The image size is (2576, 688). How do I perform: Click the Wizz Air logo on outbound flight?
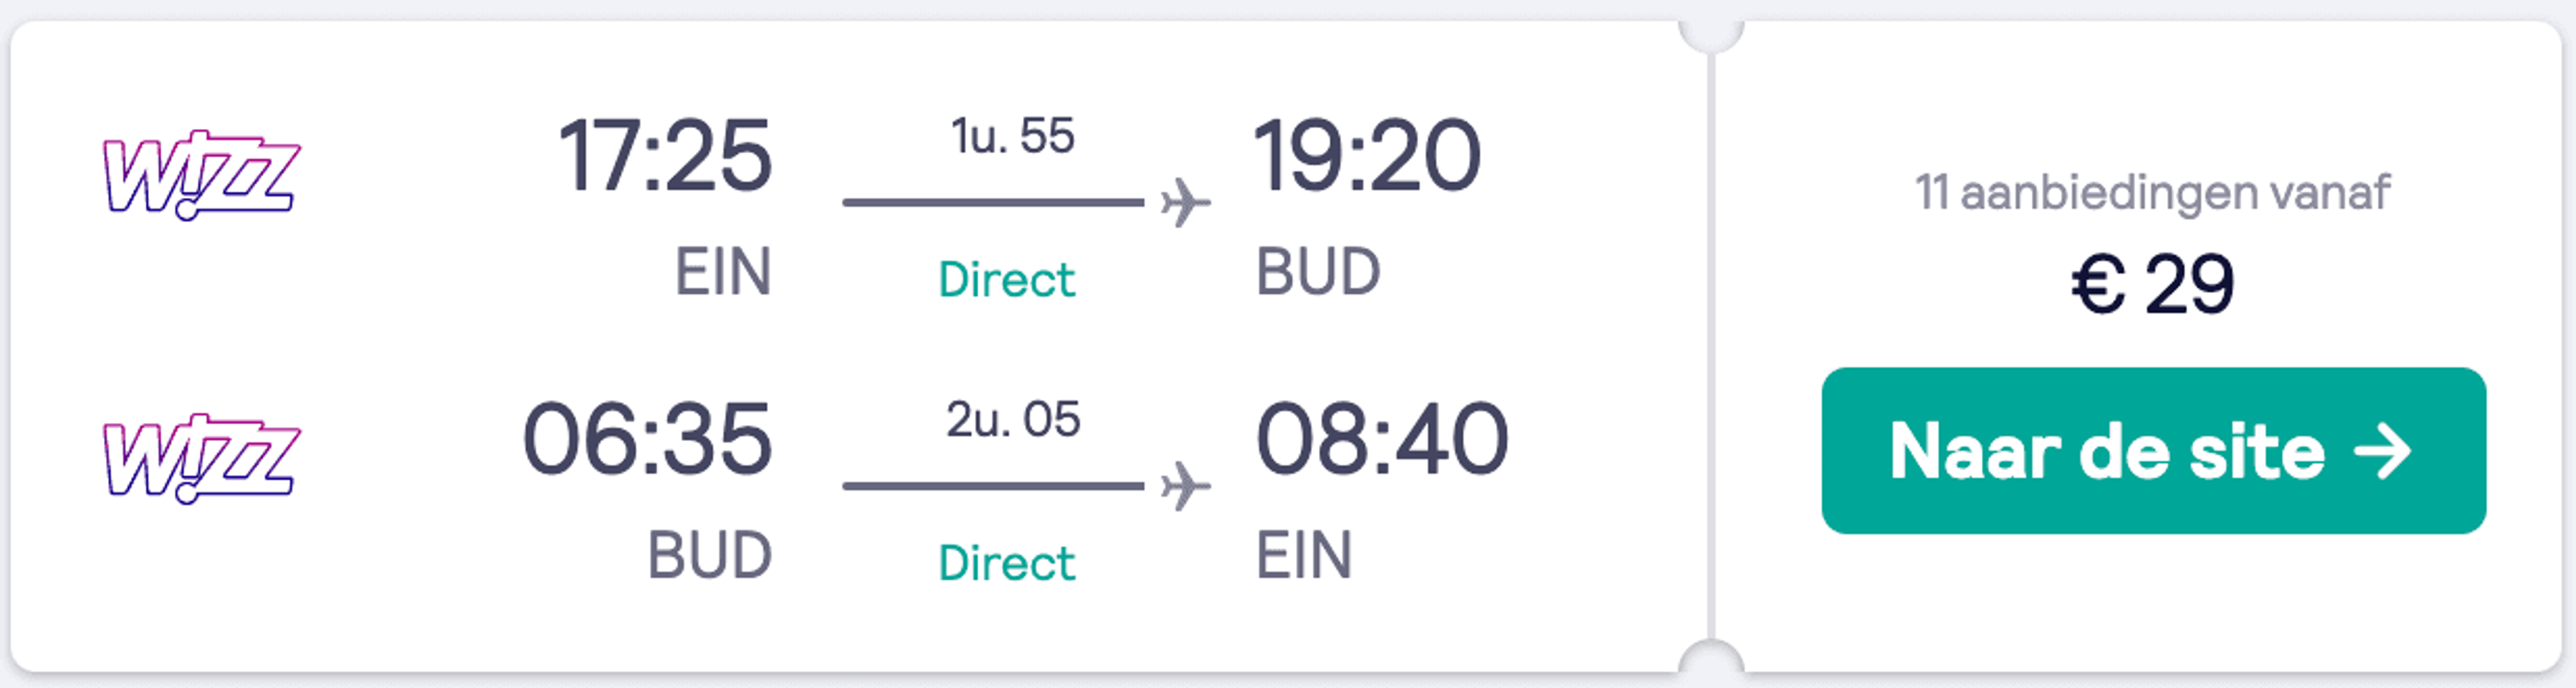point(201,175)
